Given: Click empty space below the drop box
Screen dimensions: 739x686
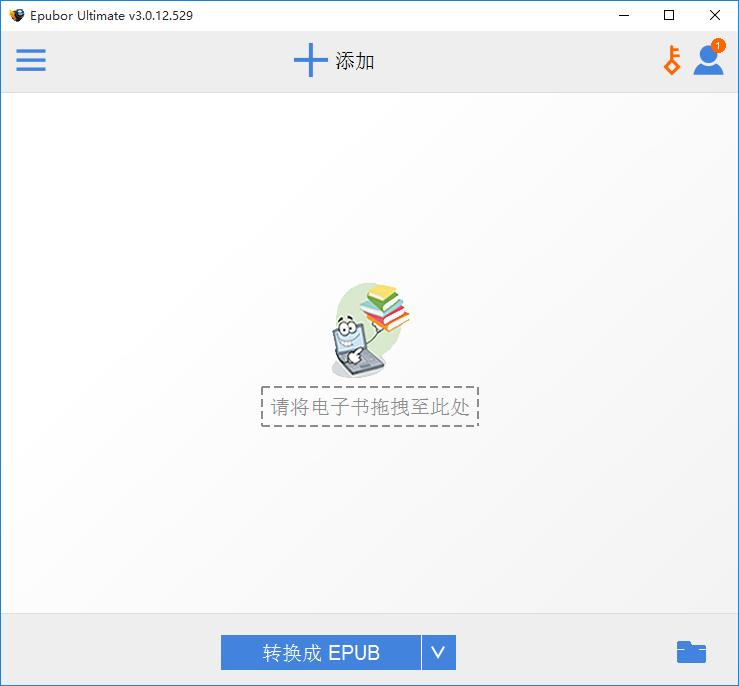Looking at the screenshot, I should pyautogui.click(x=369, y=520).
